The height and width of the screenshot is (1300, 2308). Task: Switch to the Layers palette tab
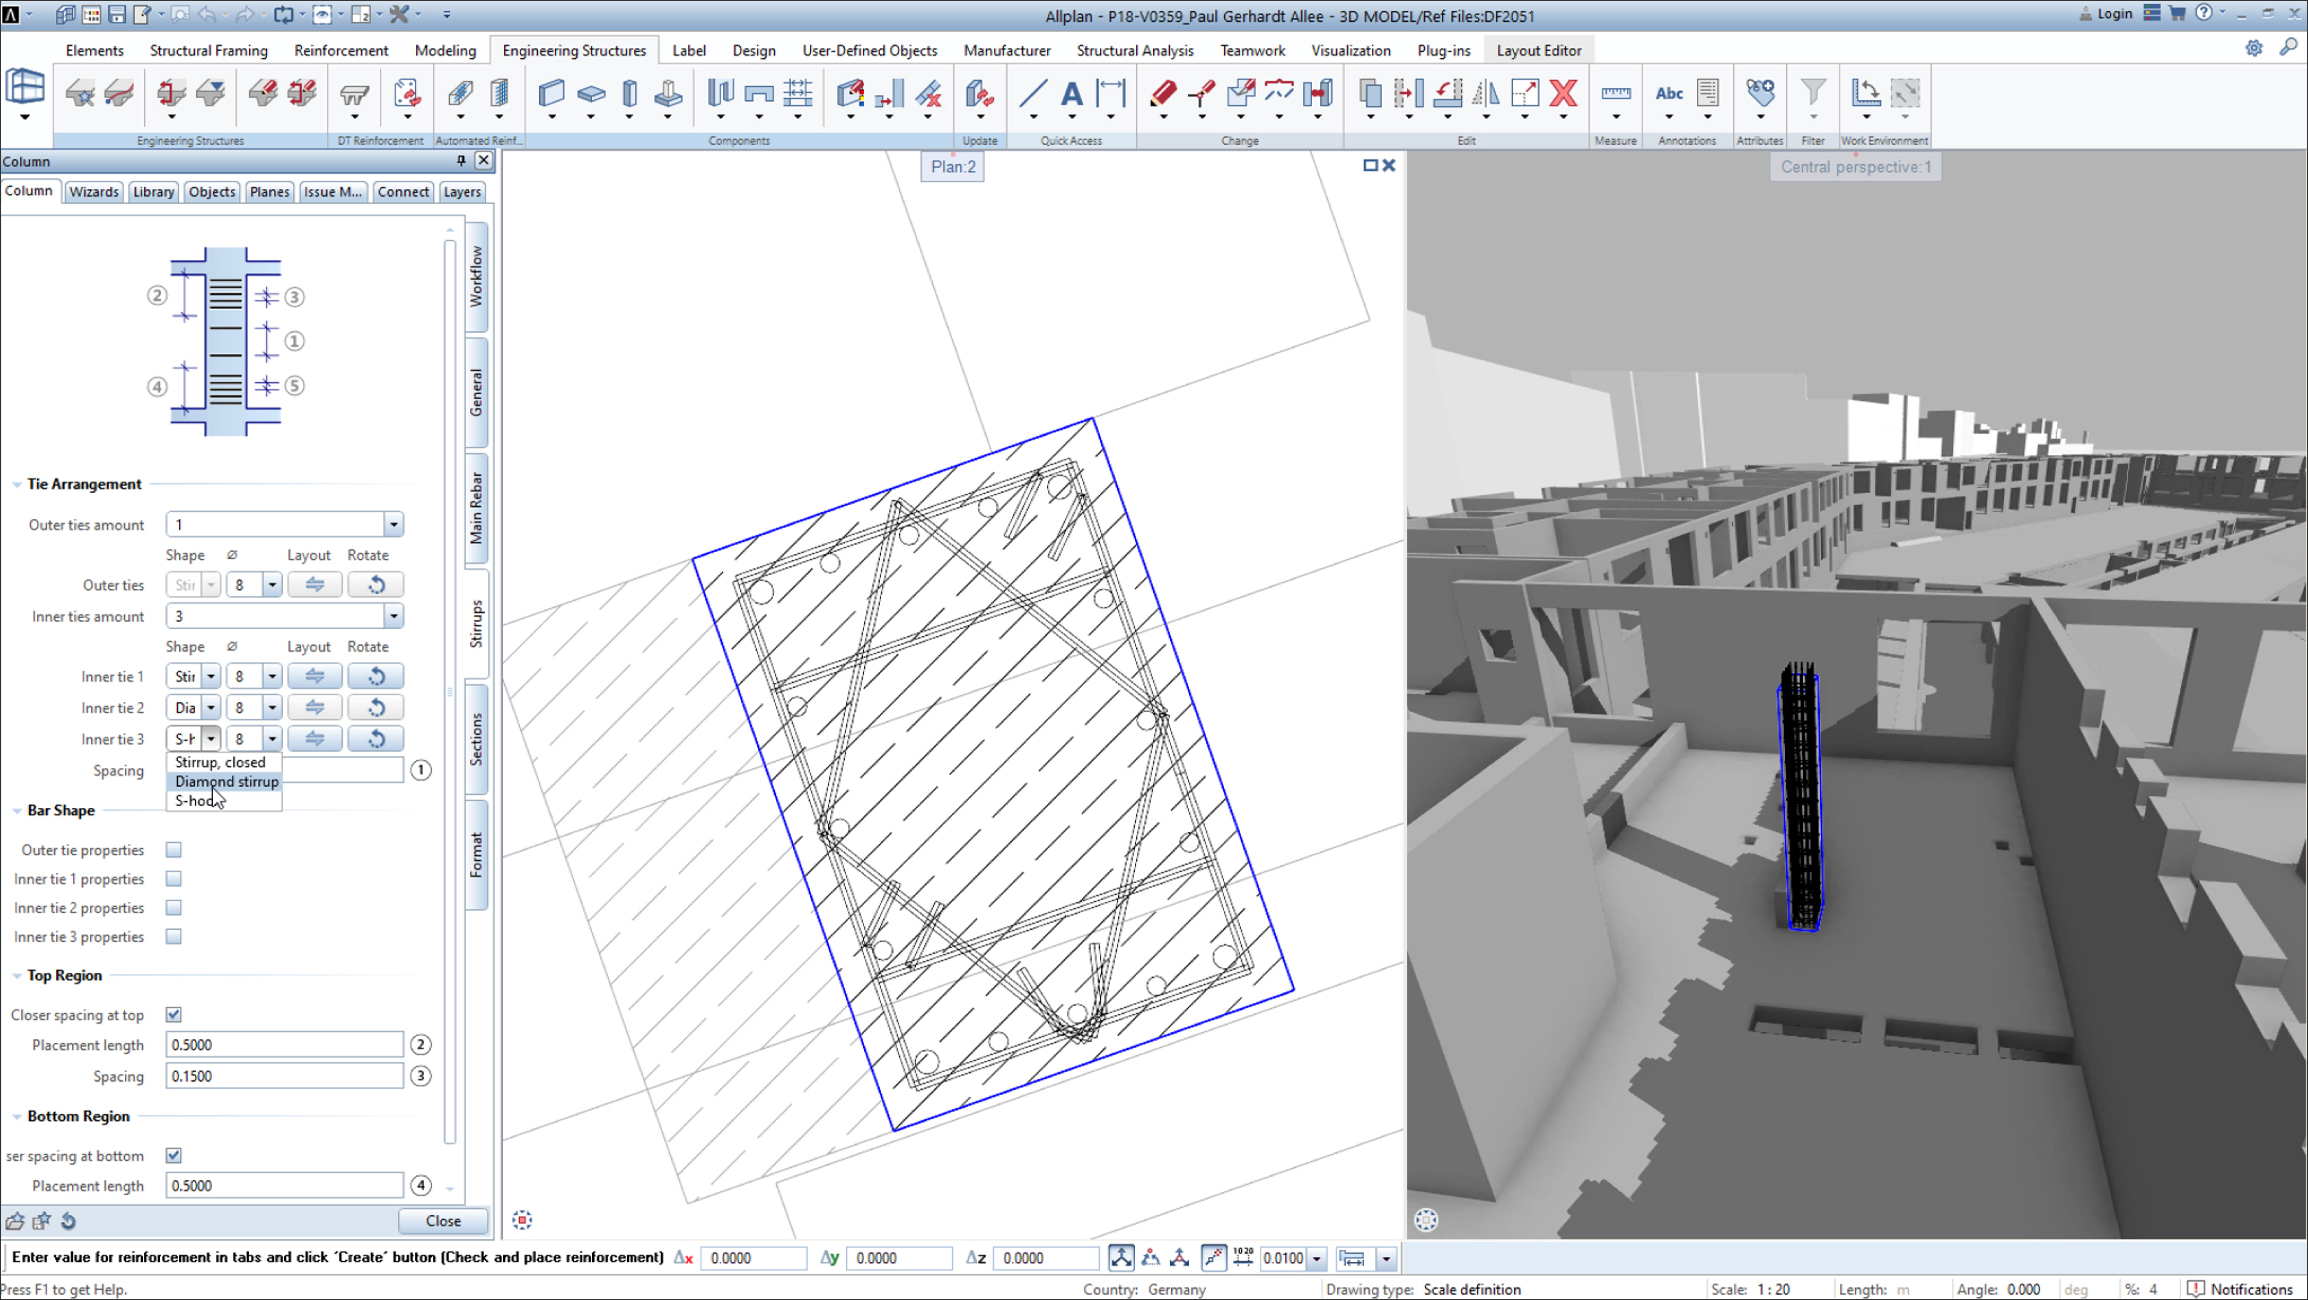pos(462,192)
